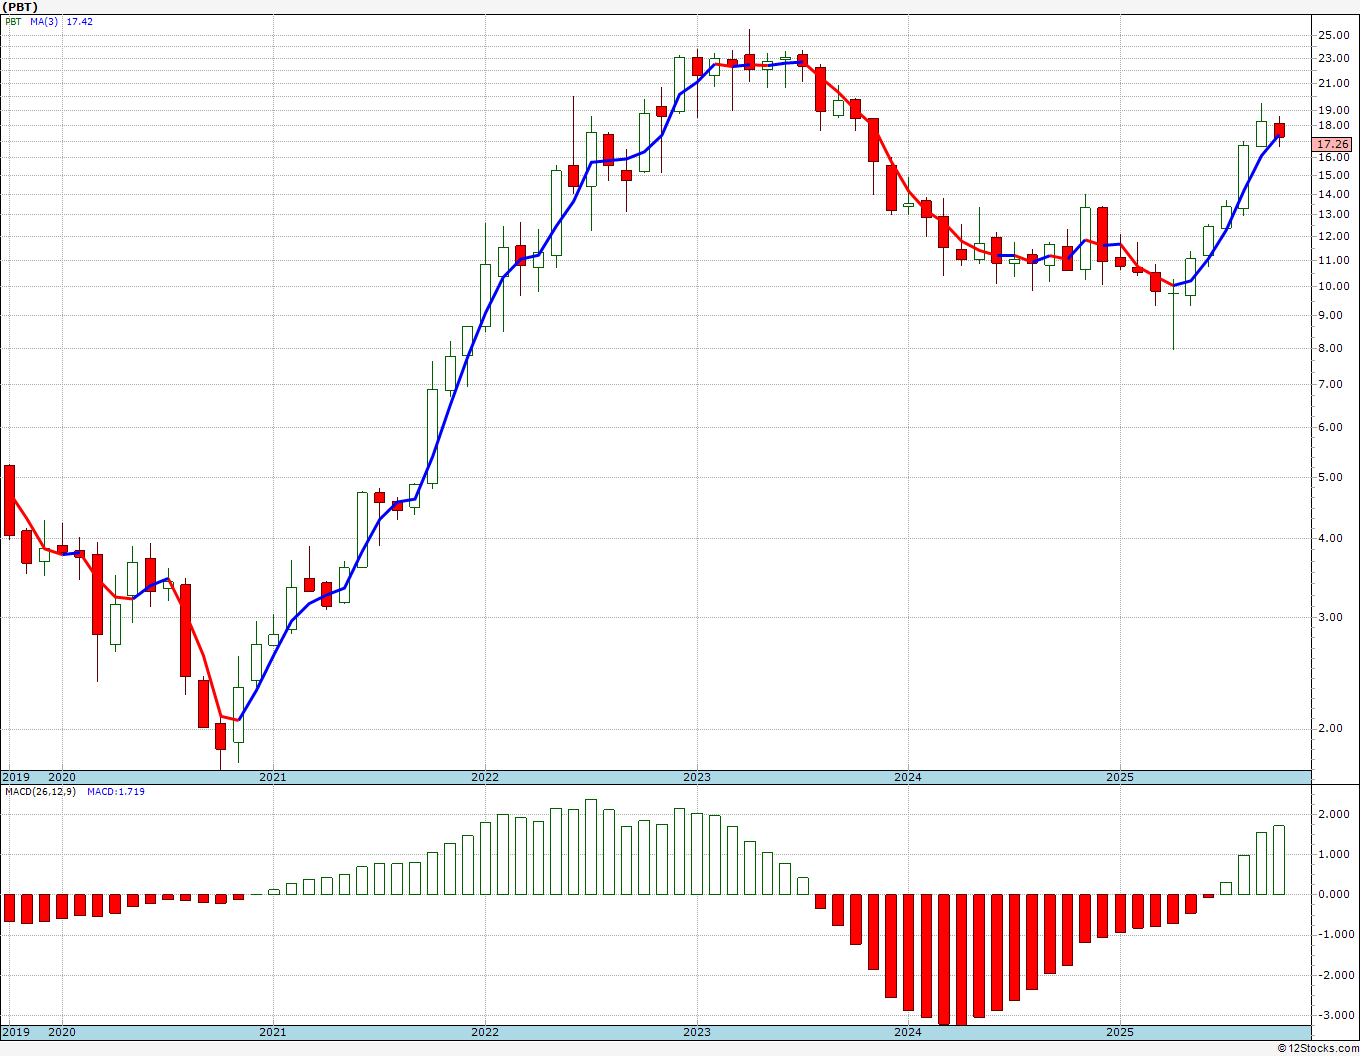Click 2023 on the MACD panel time axis
This screenshot has width=1360, height=1056.
point(697,1032)
